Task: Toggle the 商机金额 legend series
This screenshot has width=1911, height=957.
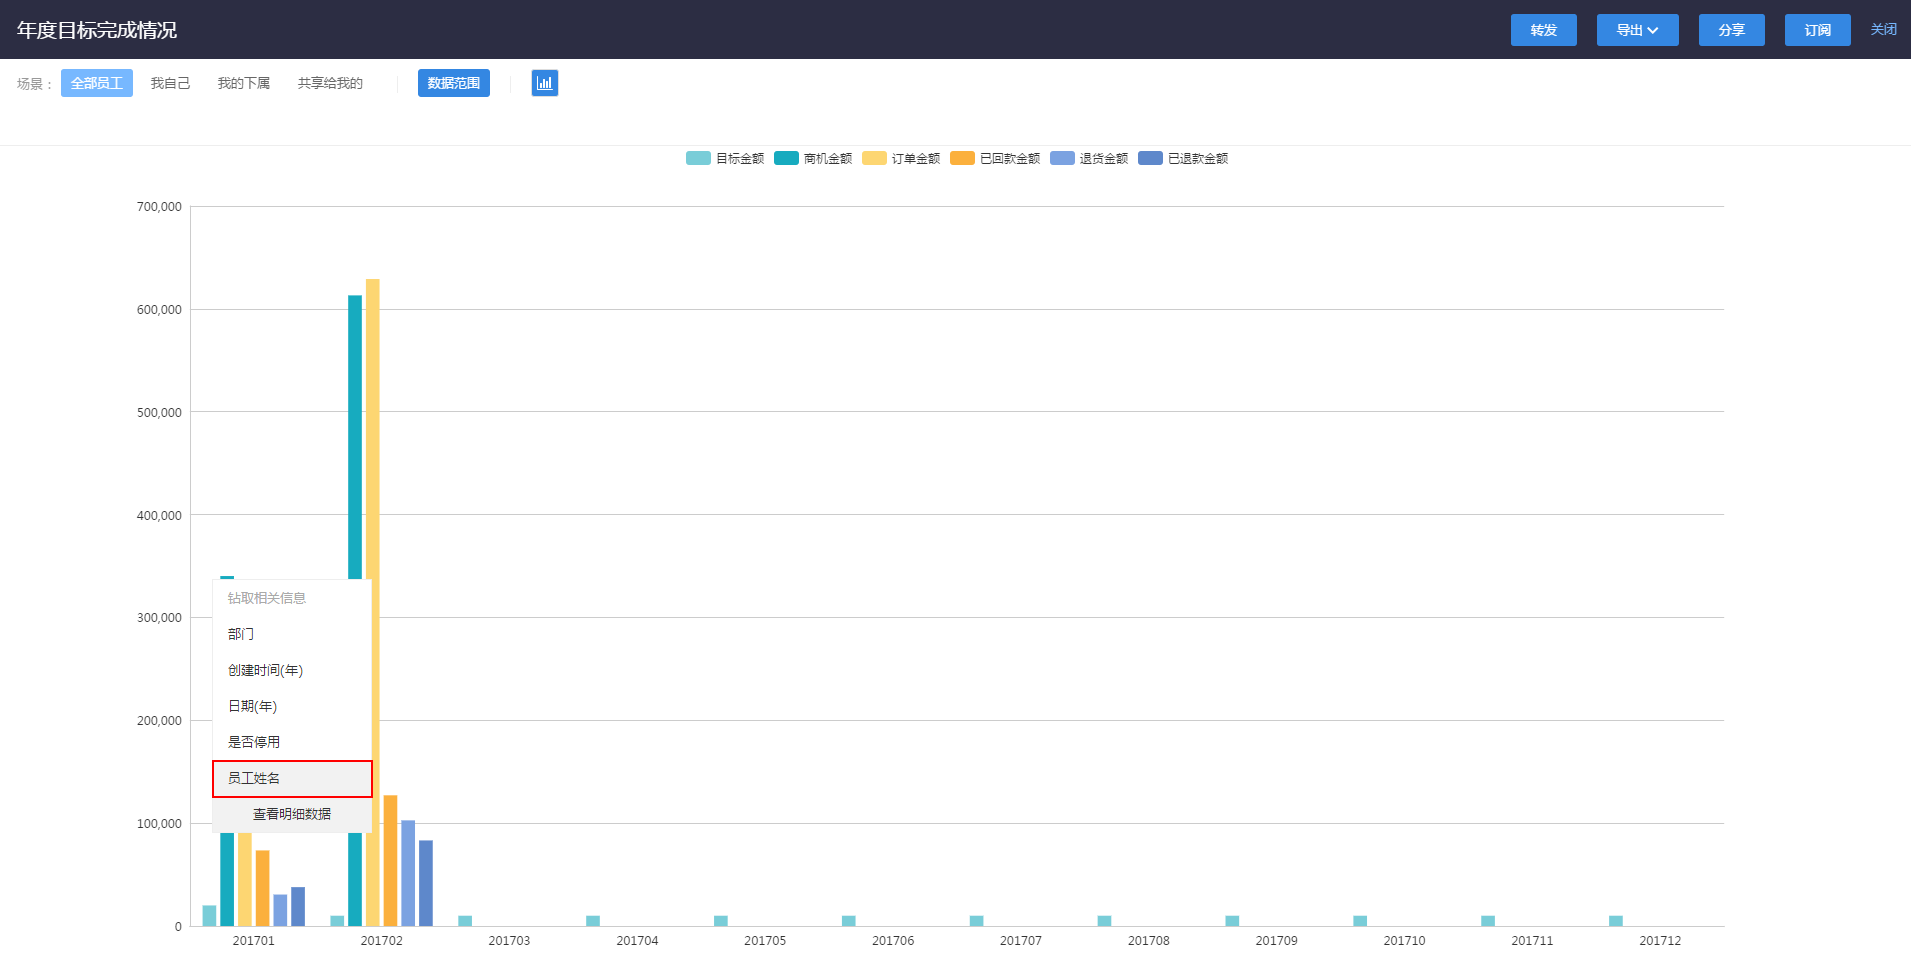Action: 813,158
